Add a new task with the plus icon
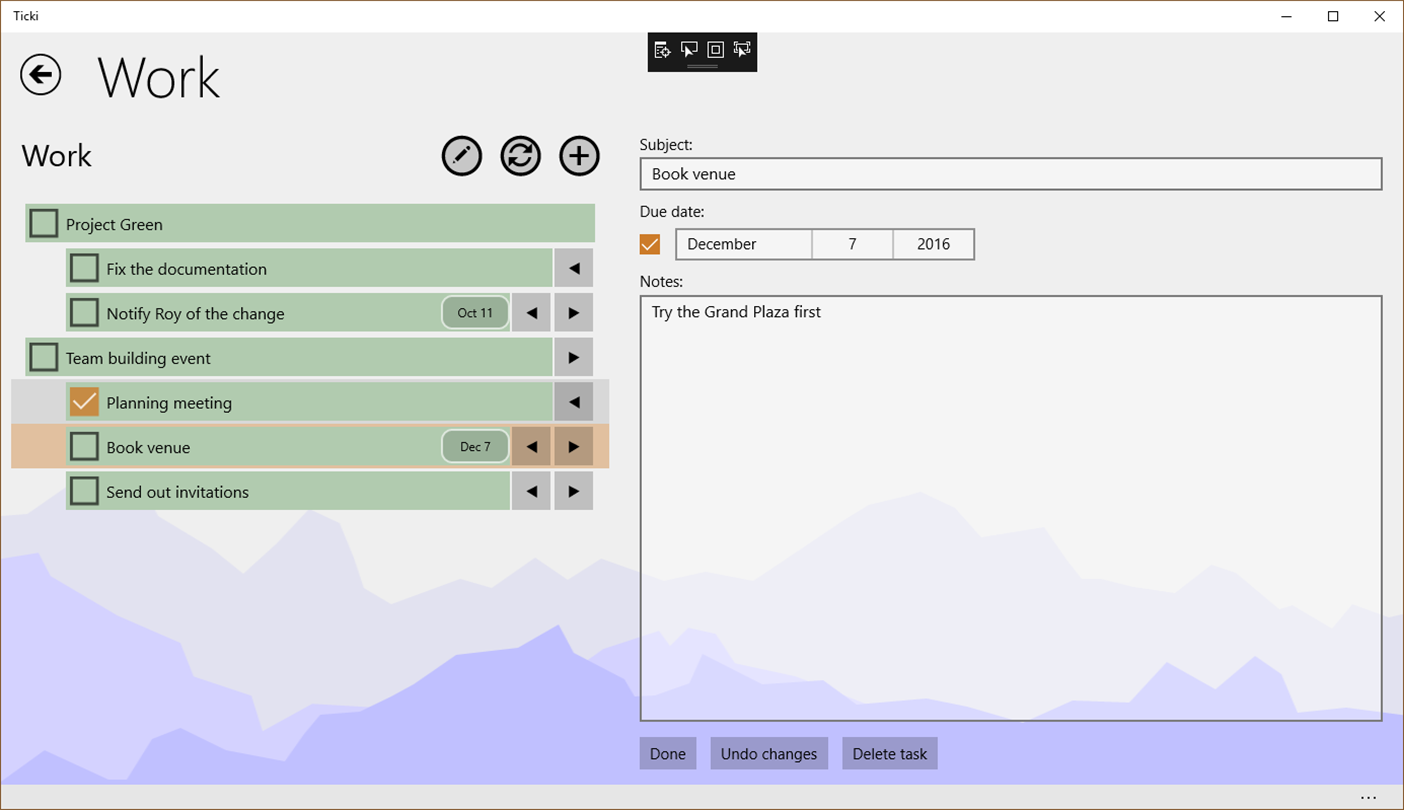Viewport: 1404px width, 810px height. [580, 156]
